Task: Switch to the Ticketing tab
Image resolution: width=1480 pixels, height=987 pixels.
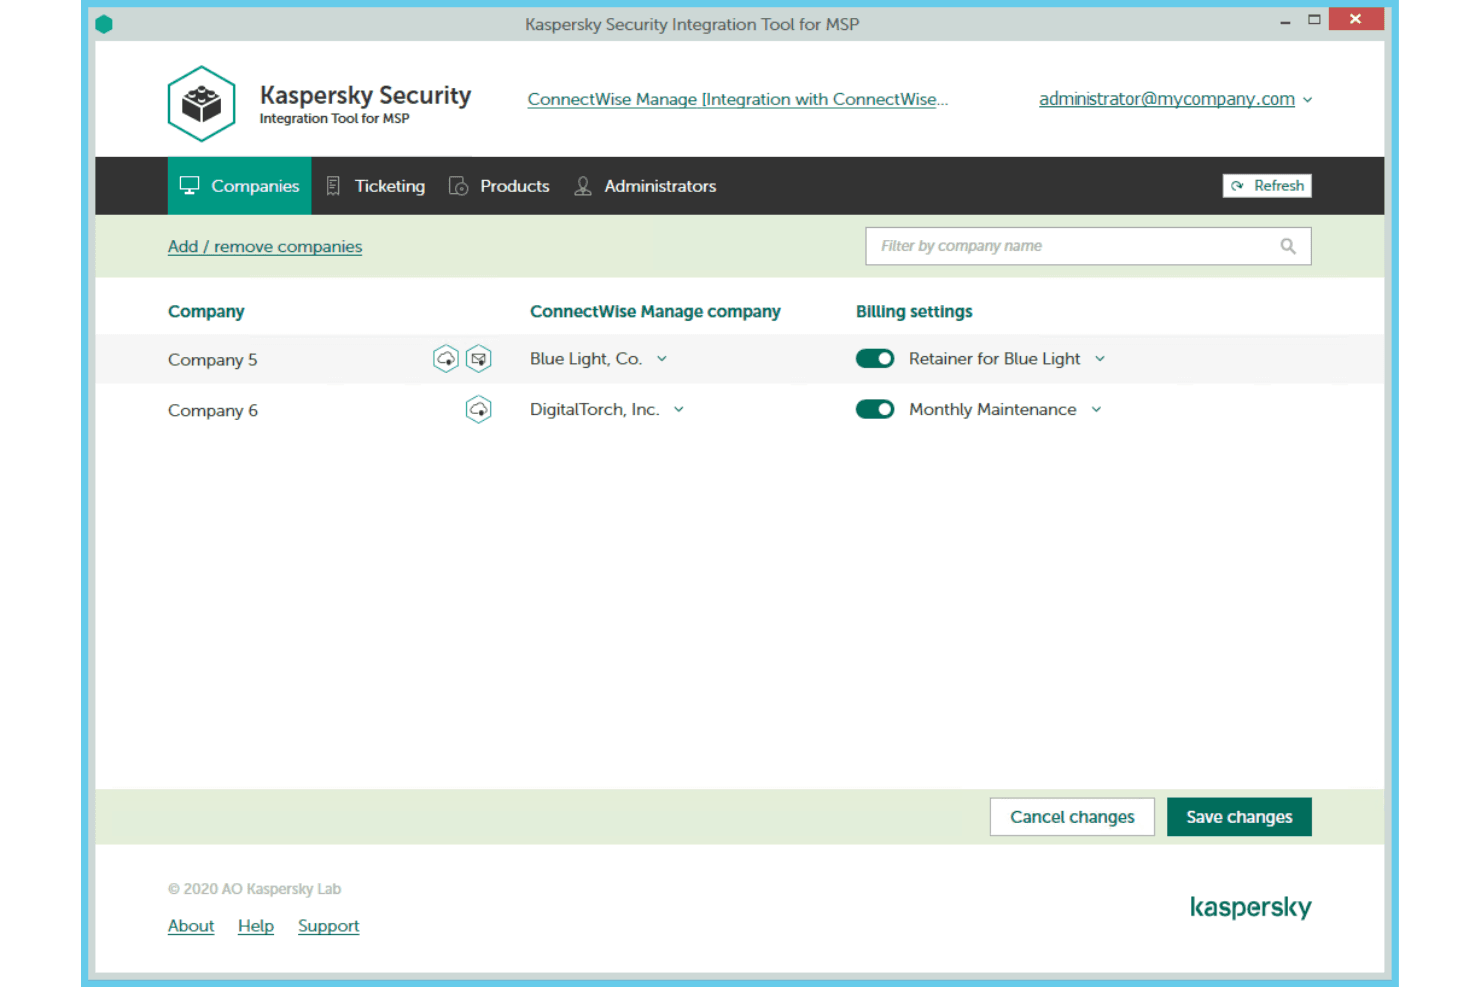Action: pyautogui.click(x=376, y=186)
